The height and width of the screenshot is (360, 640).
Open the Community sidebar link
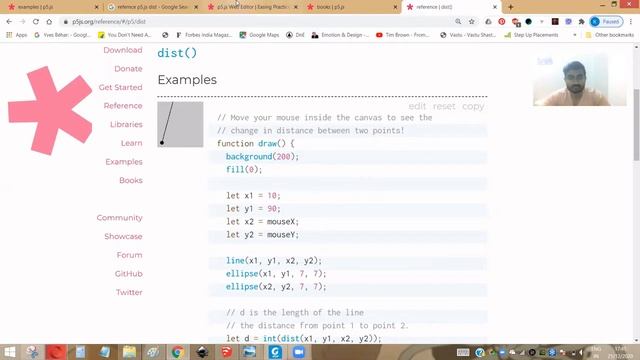120,218
